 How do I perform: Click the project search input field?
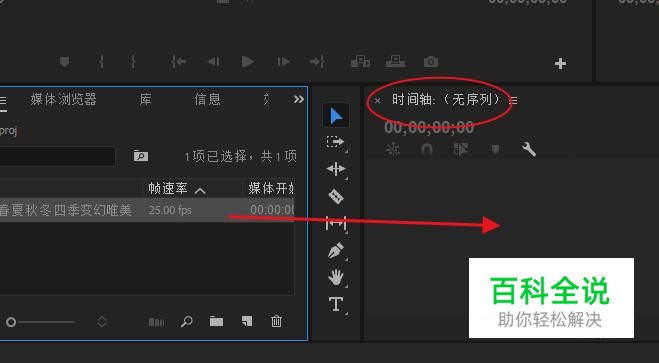(57, 156)
